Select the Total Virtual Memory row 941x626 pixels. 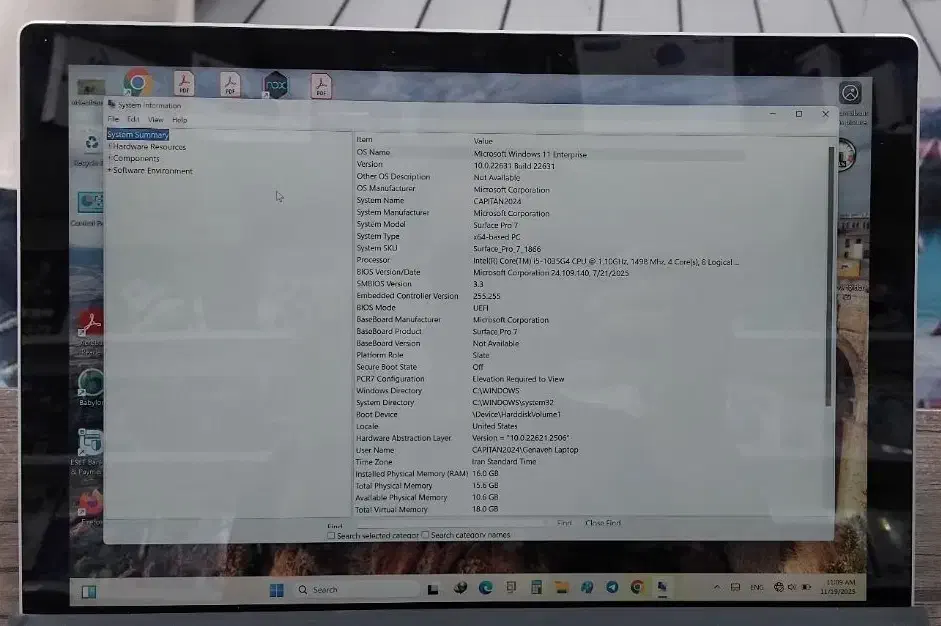click(x=549, y=509)
